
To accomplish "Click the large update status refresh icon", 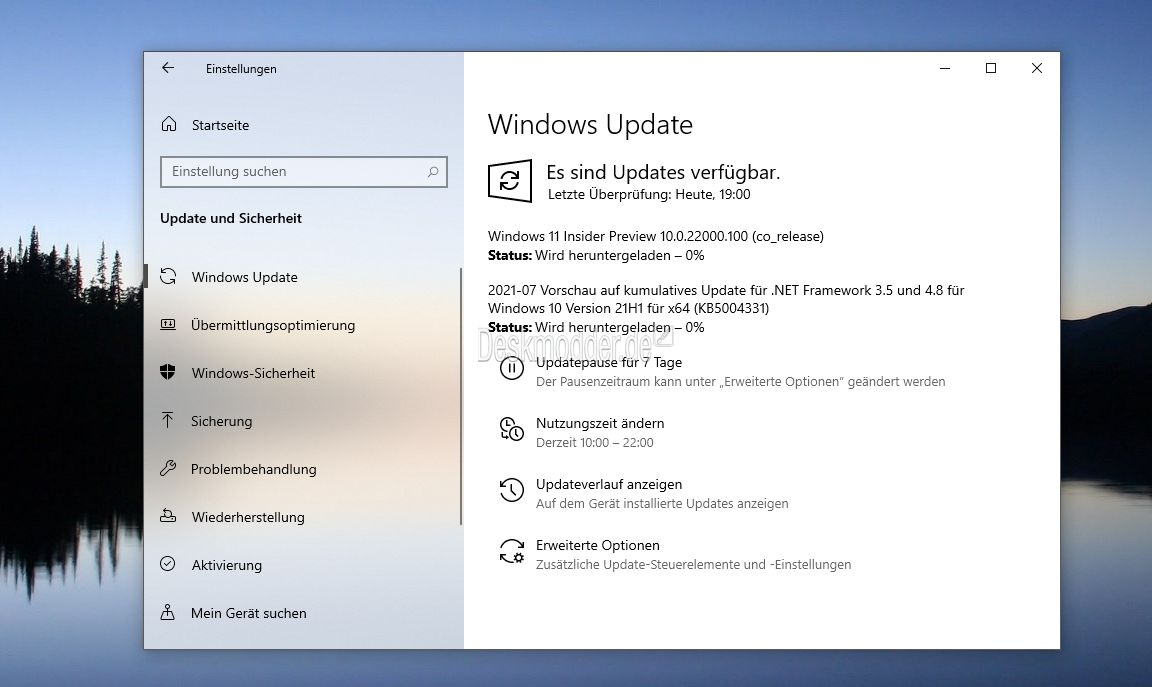I will pyautogui.click(x=510, y=181).
